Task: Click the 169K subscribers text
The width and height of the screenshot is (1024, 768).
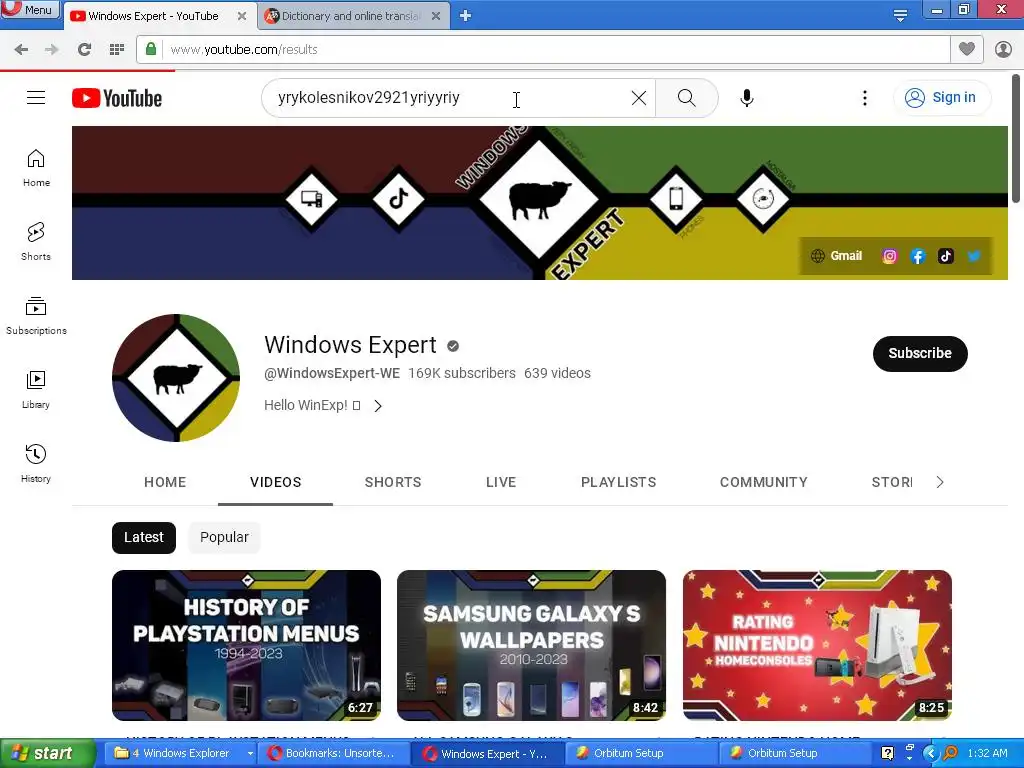Action: tap(462, 373)
